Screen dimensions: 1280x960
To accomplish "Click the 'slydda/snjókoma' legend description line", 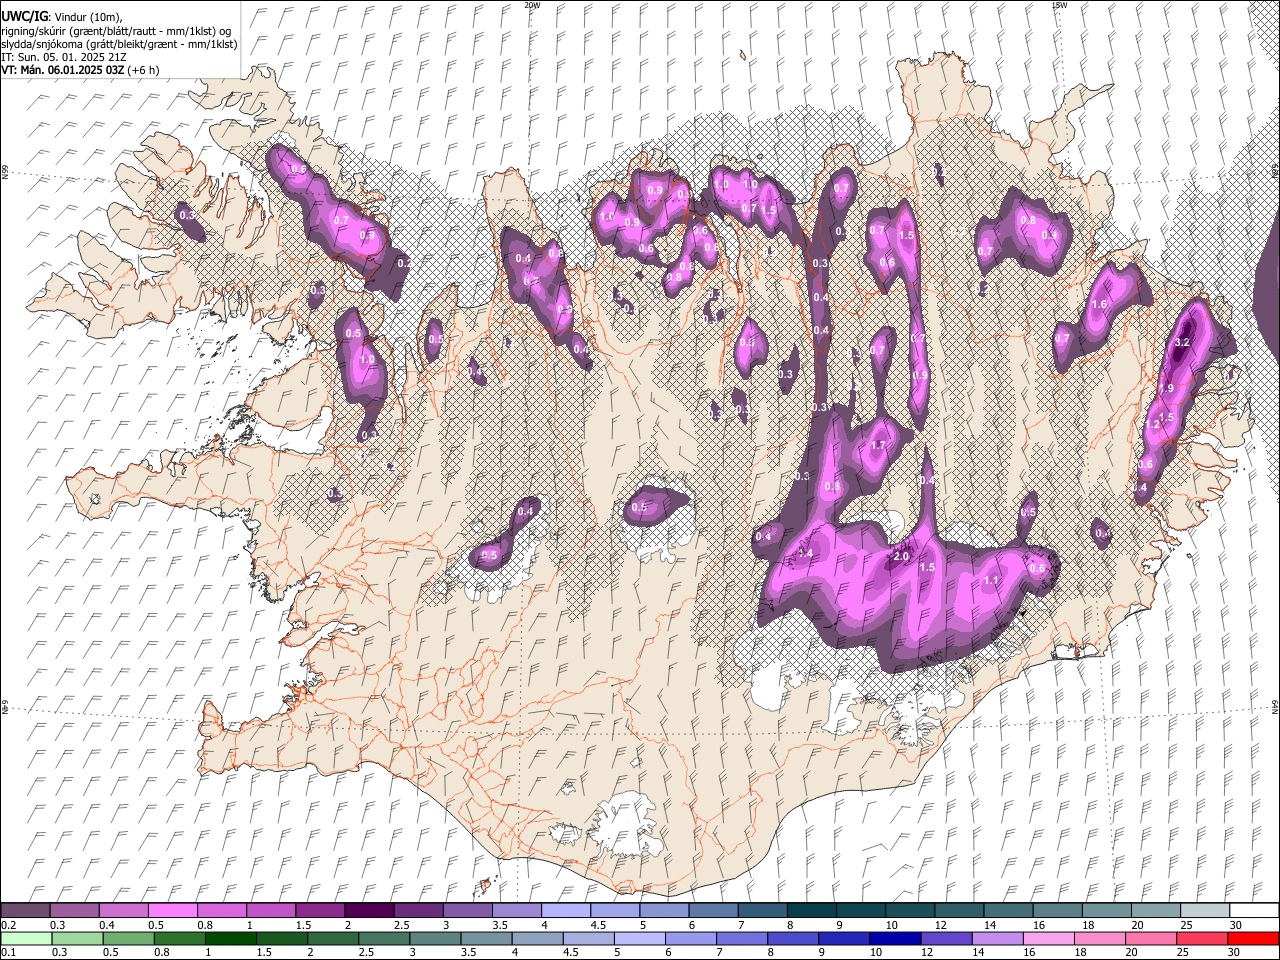I will pos(119,45).
